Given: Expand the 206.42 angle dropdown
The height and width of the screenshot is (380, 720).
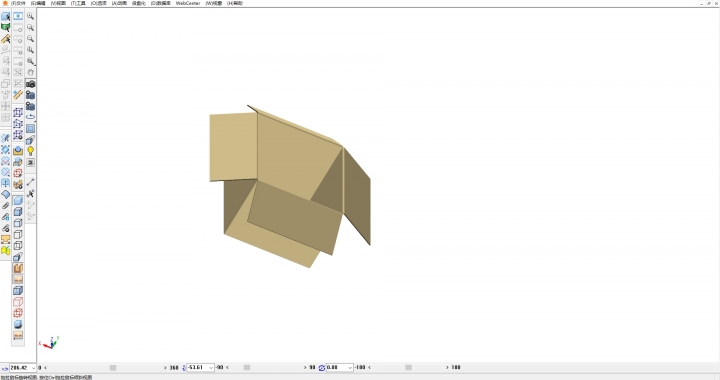Looking at the screenshot, I should pos(33,368).
